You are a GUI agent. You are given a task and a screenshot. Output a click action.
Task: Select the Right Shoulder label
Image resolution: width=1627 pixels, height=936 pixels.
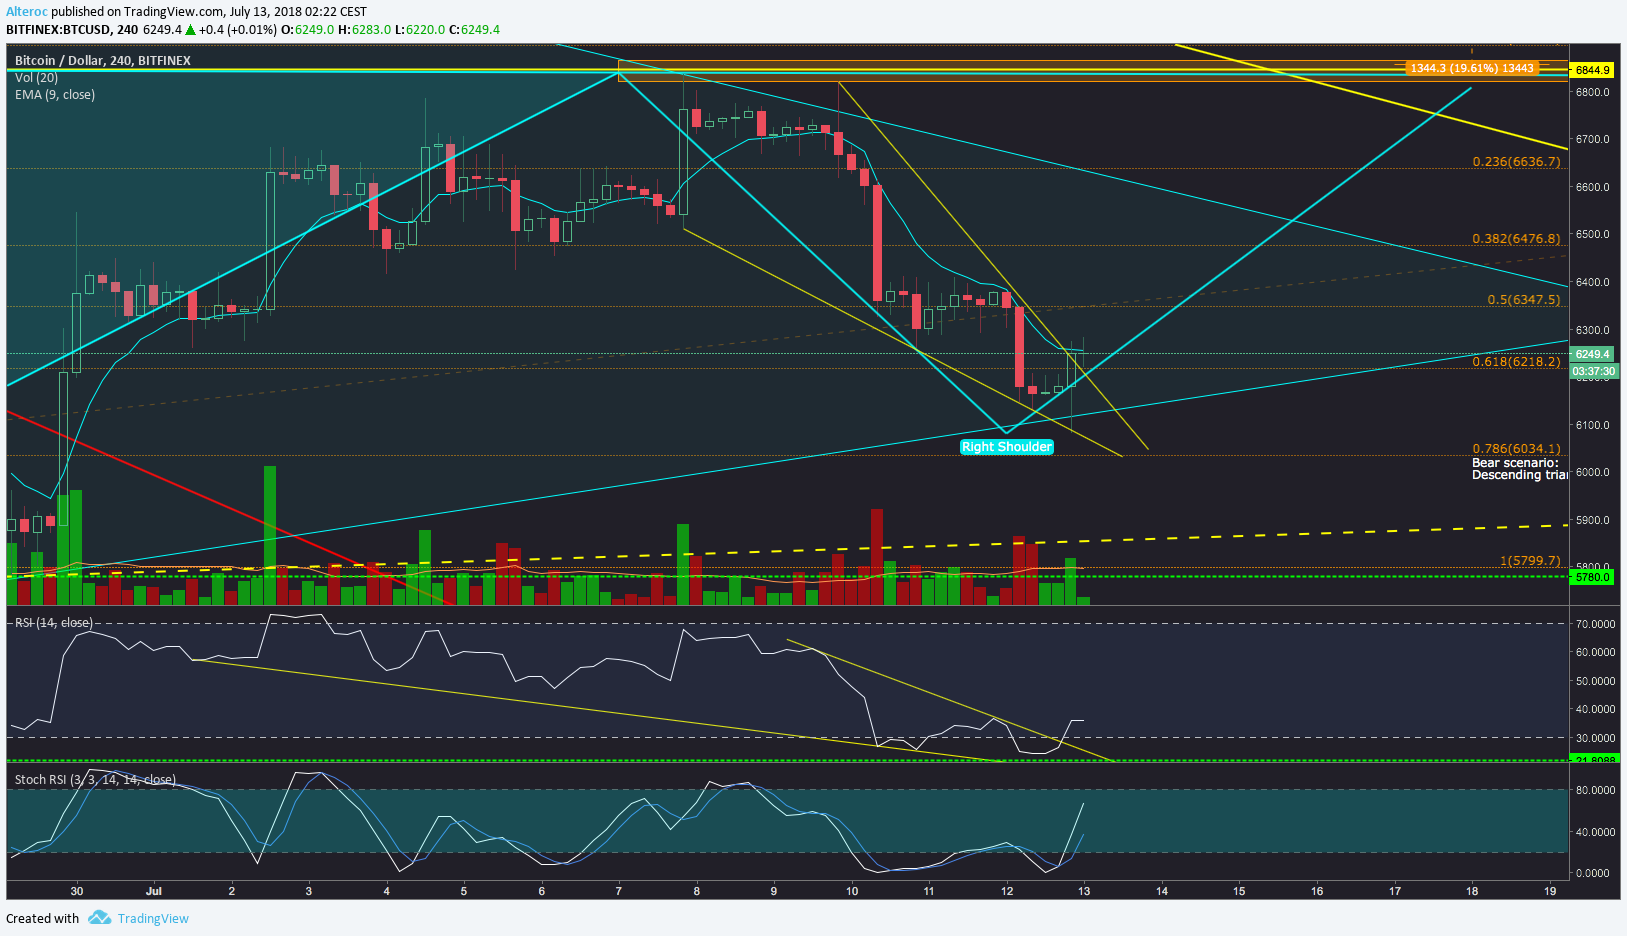click(x=1007, y=447)
